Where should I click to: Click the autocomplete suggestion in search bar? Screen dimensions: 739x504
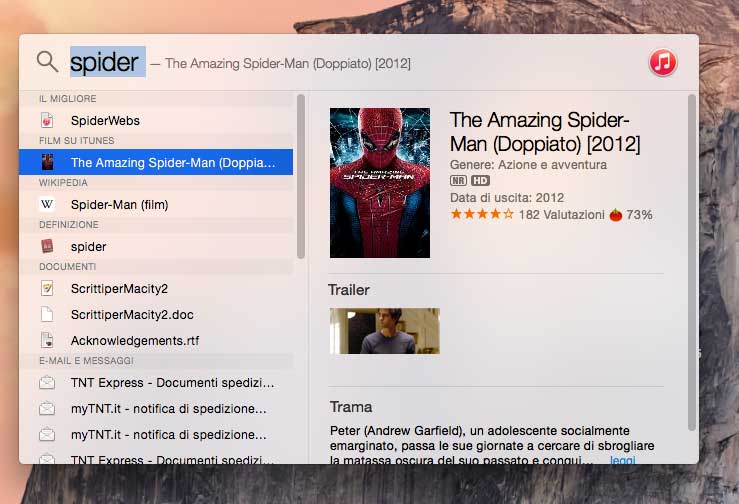coord(287,64)
